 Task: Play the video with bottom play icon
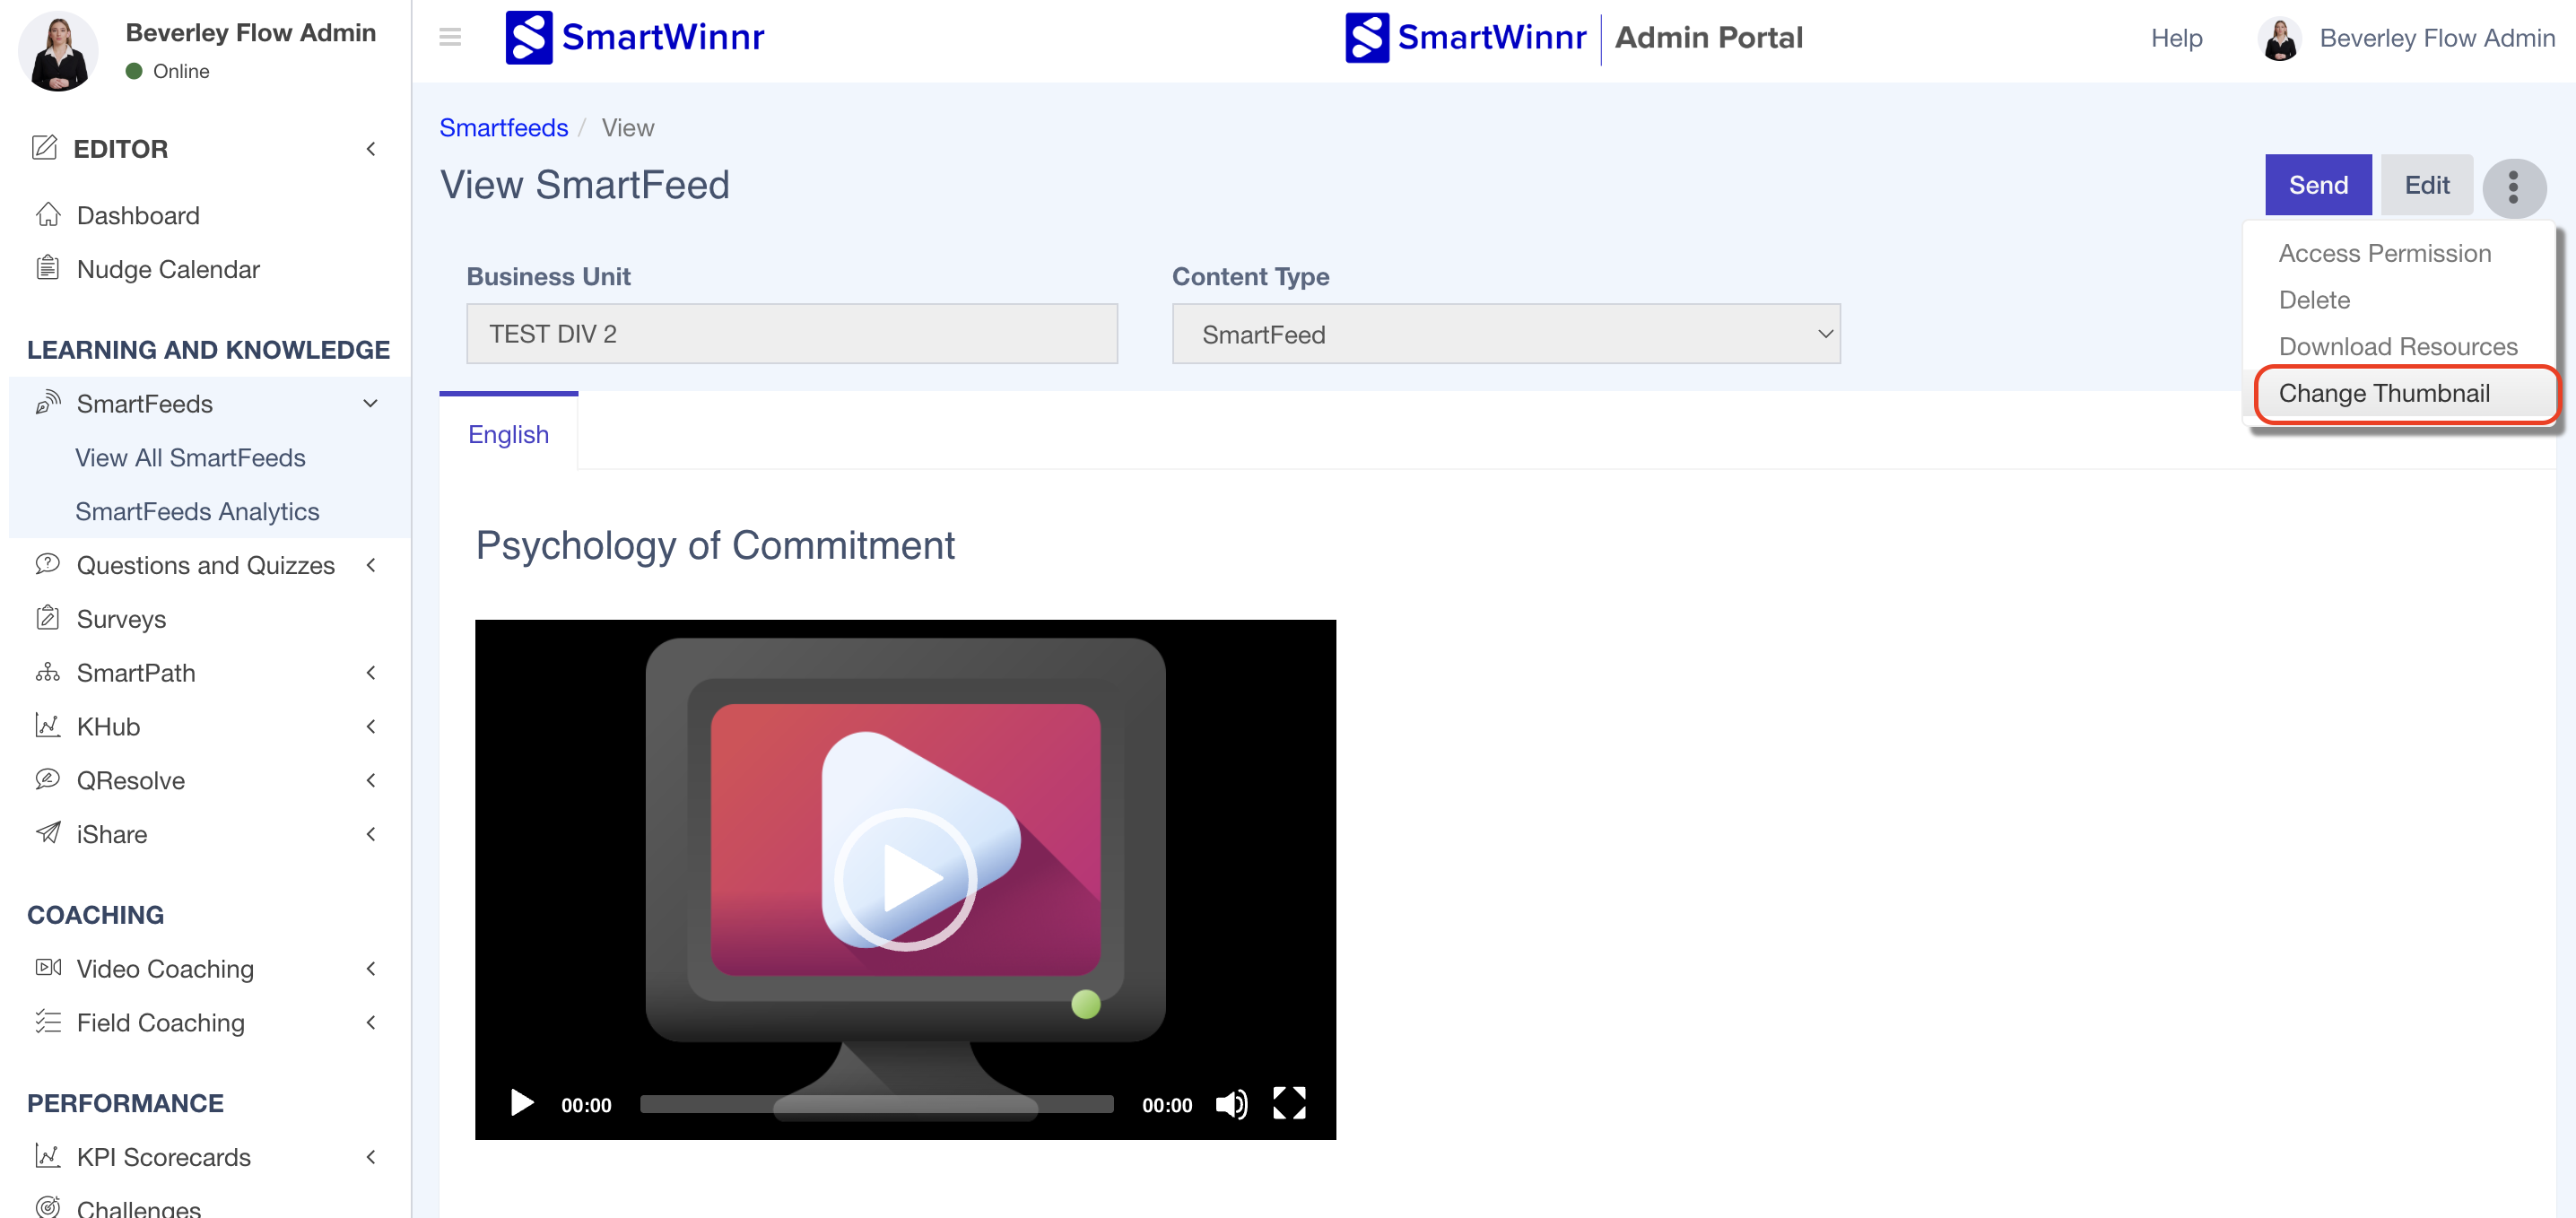[x=521, y=1103]
